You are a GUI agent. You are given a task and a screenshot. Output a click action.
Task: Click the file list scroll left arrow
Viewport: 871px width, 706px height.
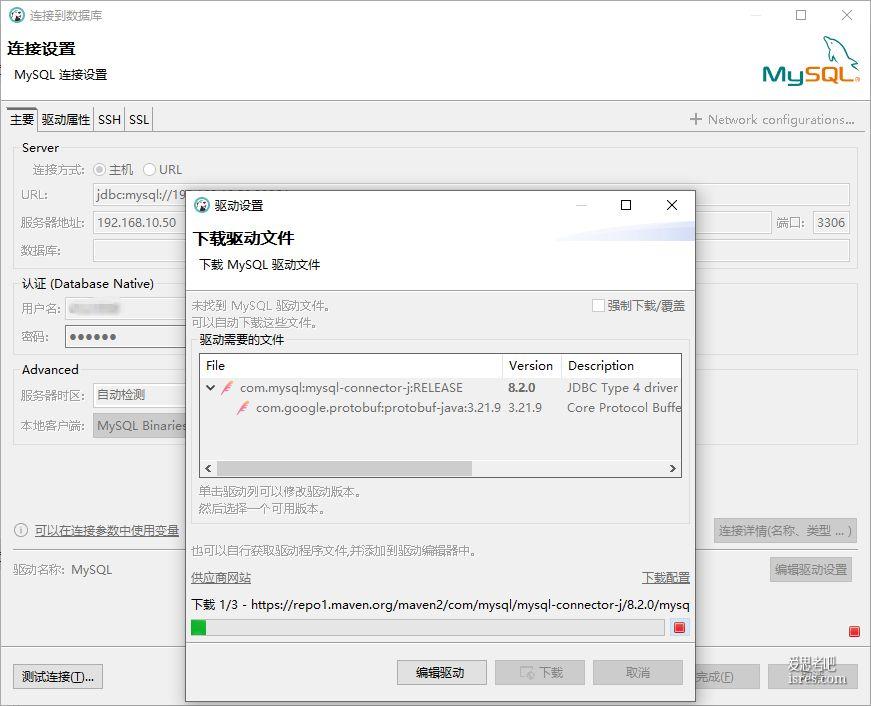click(x=208, y=468)
